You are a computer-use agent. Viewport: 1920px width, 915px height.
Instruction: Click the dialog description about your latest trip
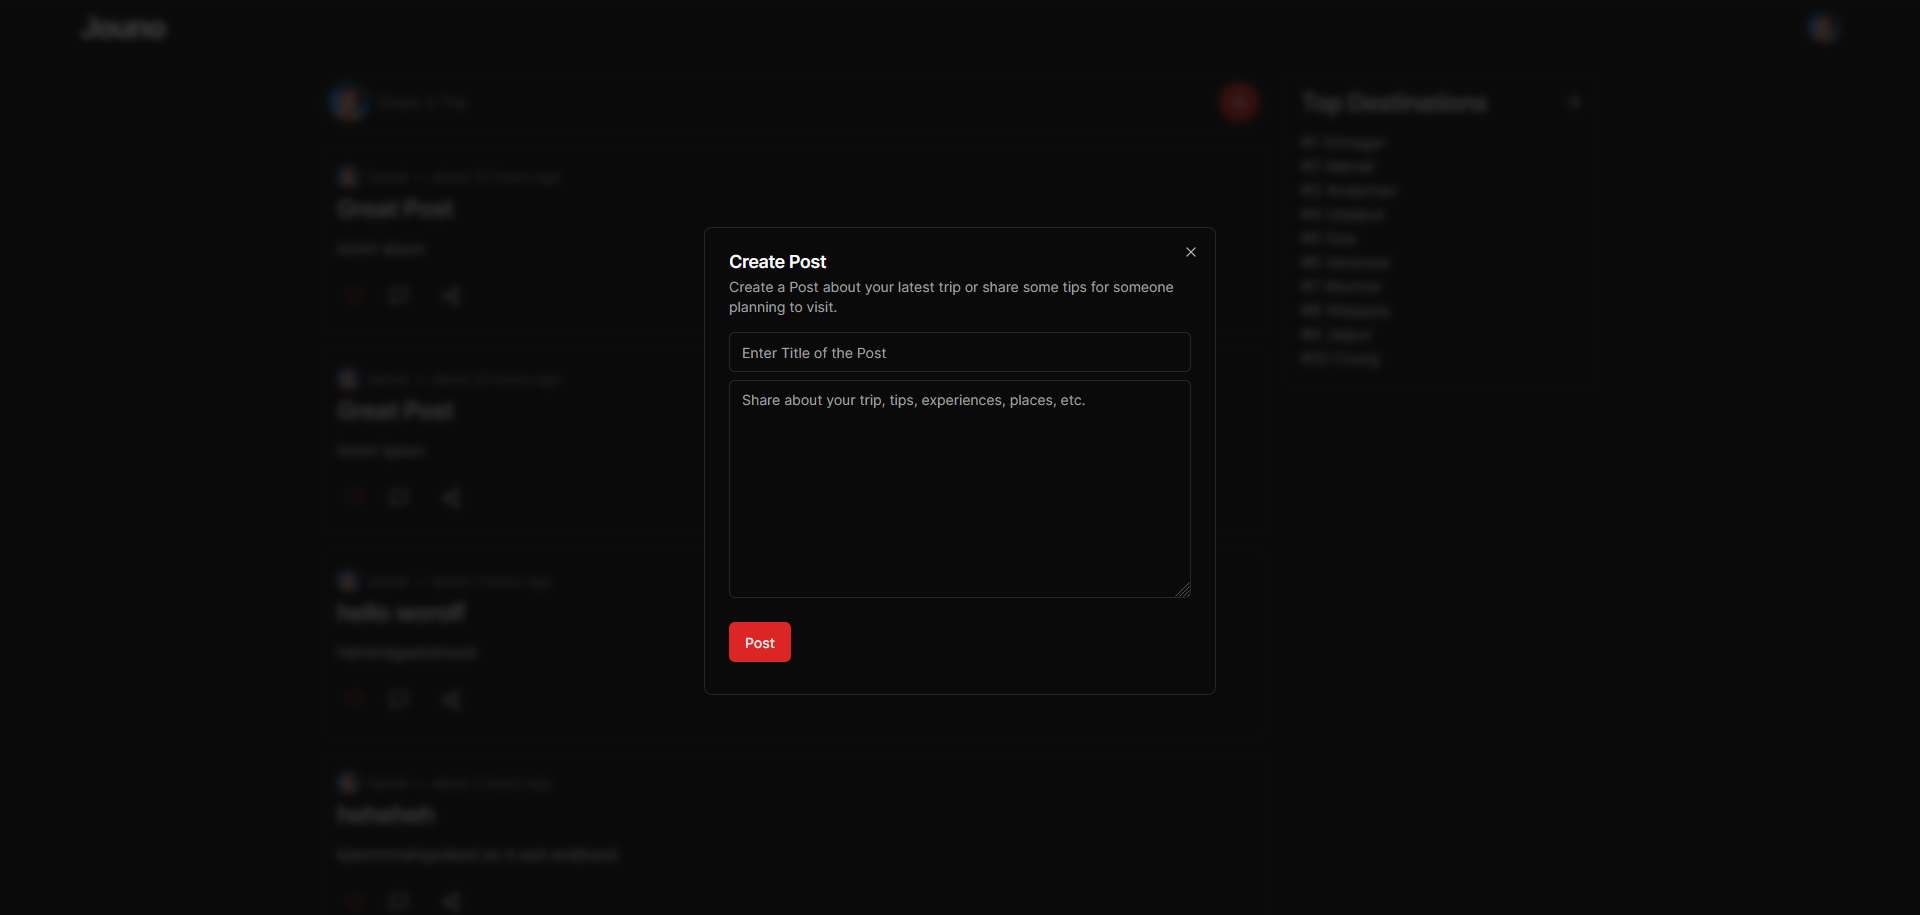(x=951, y=297)
